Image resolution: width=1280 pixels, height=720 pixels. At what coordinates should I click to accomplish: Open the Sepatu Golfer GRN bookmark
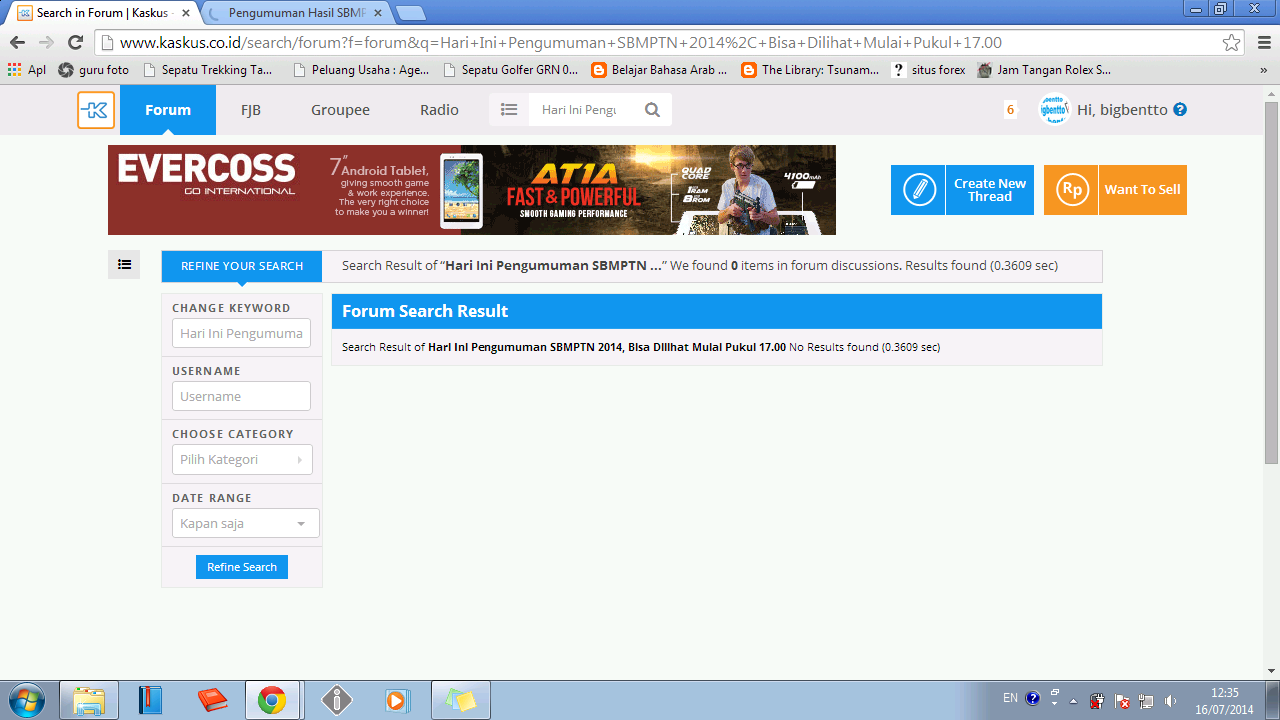pyautogui.click(x=510, y=70)
